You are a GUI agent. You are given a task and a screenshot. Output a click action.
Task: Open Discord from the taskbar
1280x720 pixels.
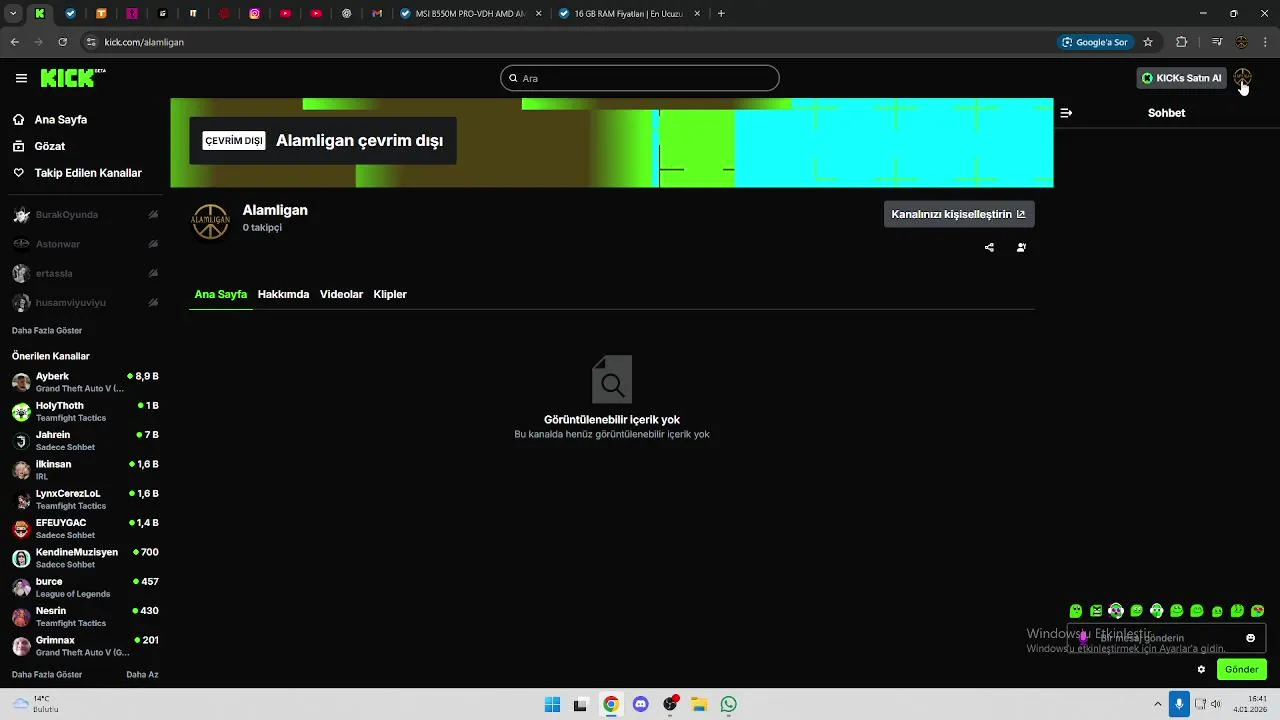tap(641, 704)
